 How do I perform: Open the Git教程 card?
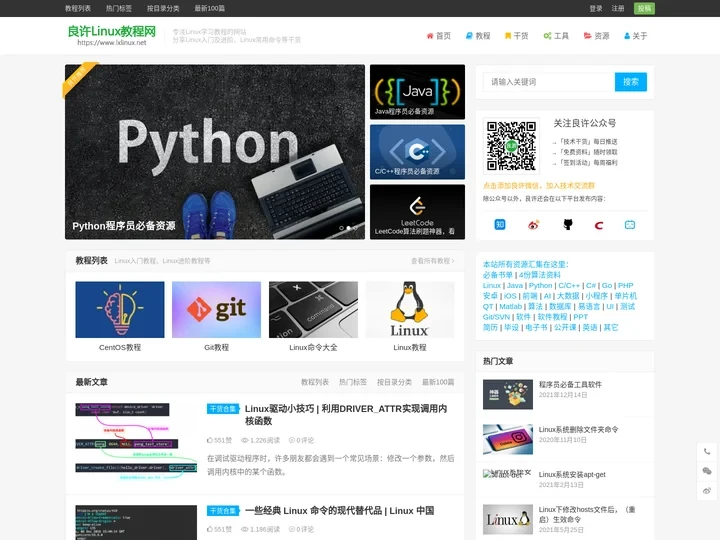pos(216,317)
